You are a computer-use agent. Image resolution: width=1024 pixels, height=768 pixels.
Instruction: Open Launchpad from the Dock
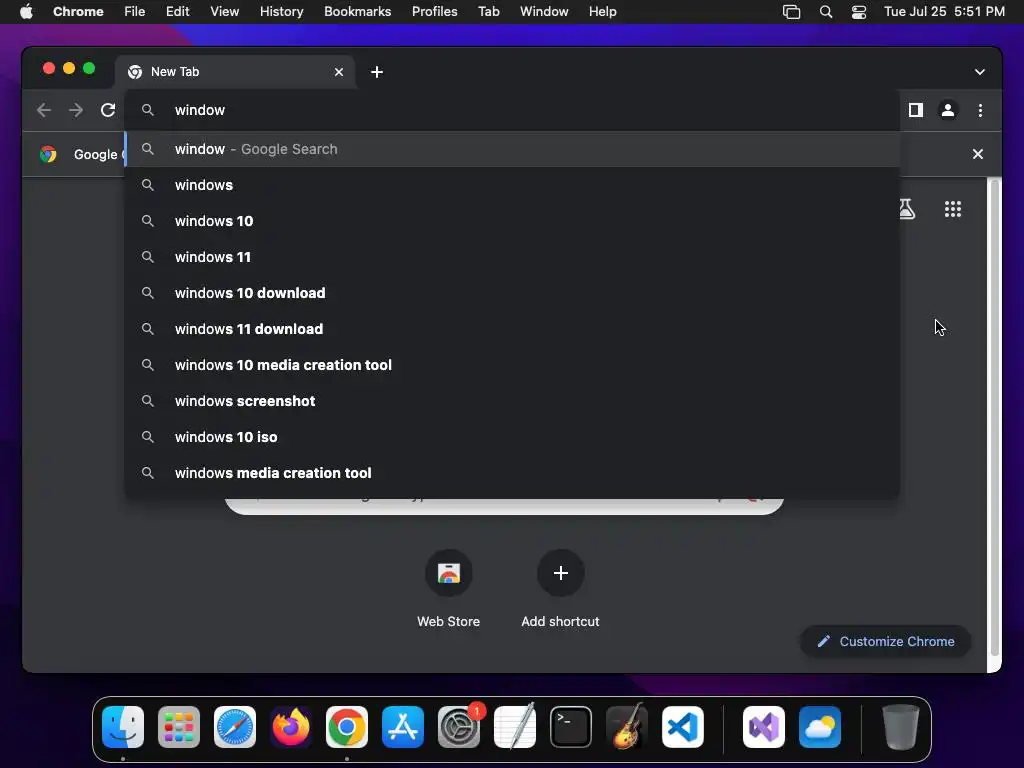pos(179,727)
